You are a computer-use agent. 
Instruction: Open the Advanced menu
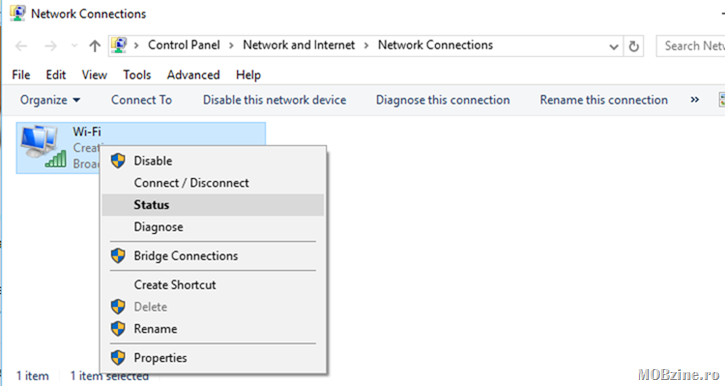tap(193, 75)
